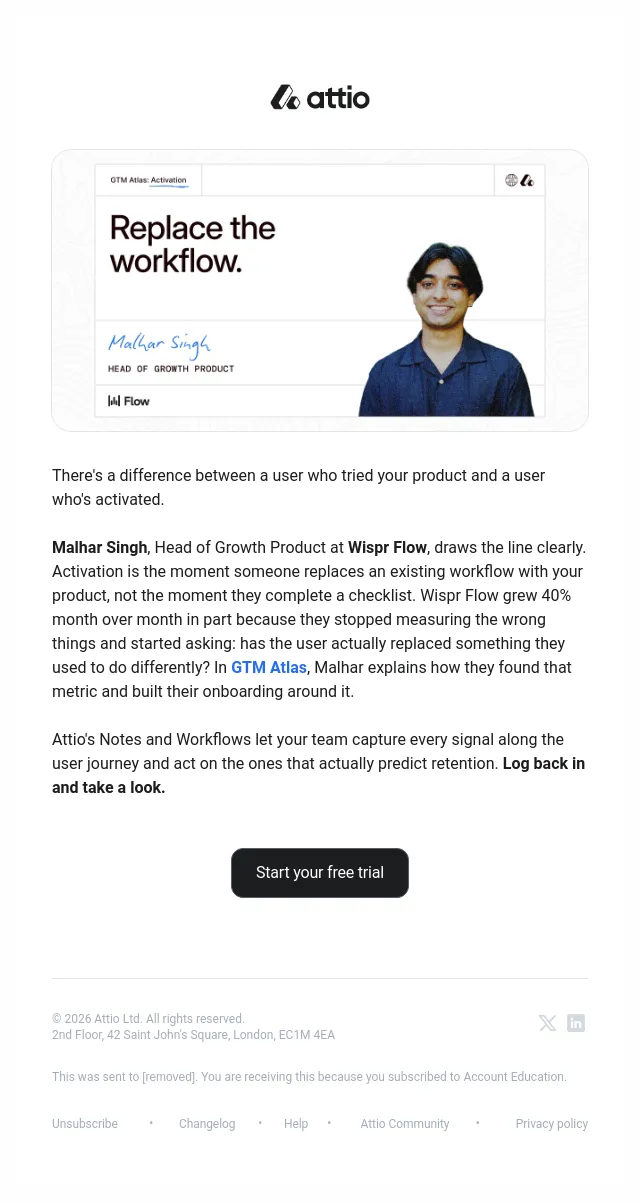Click the Unsubscribe footer link

[x=85, y=1124]
